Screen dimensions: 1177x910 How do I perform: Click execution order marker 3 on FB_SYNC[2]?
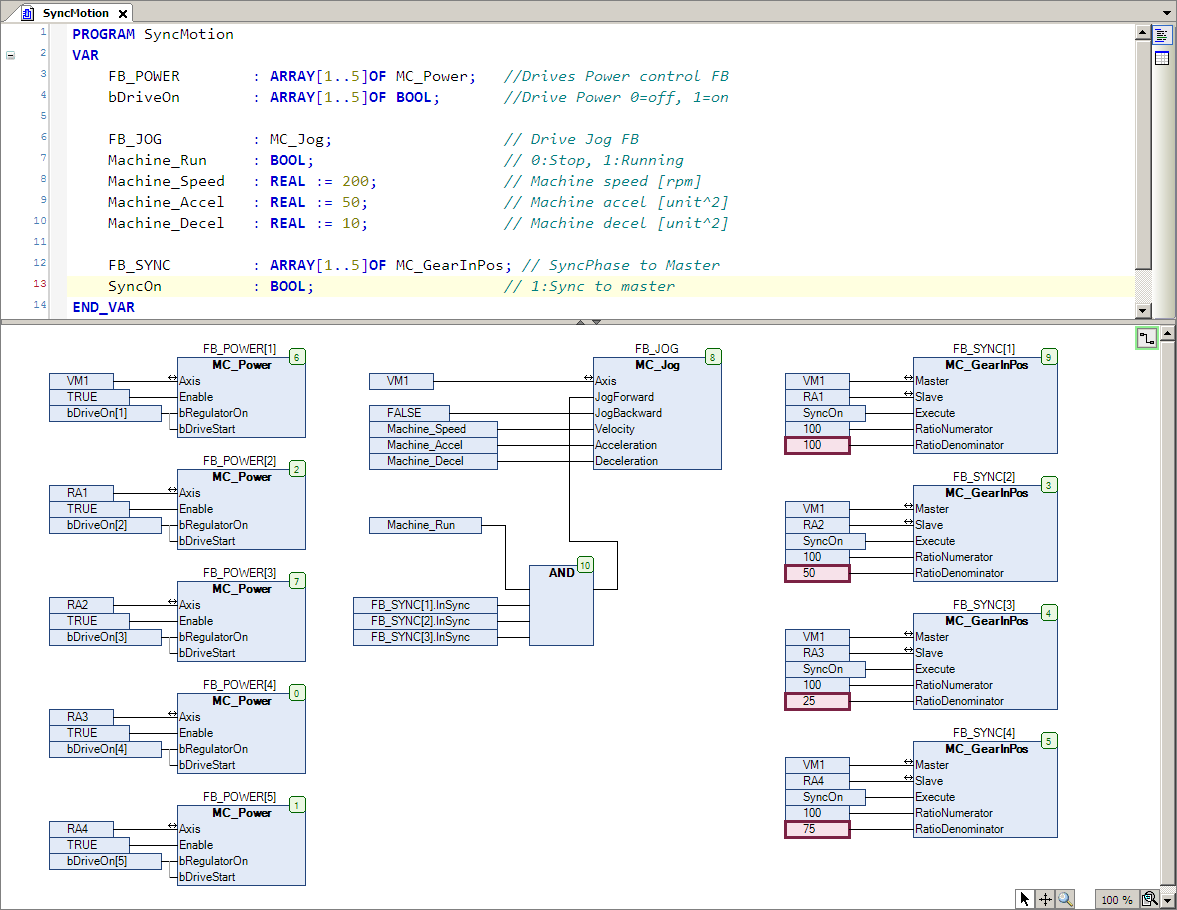[x=1049, y=484]
